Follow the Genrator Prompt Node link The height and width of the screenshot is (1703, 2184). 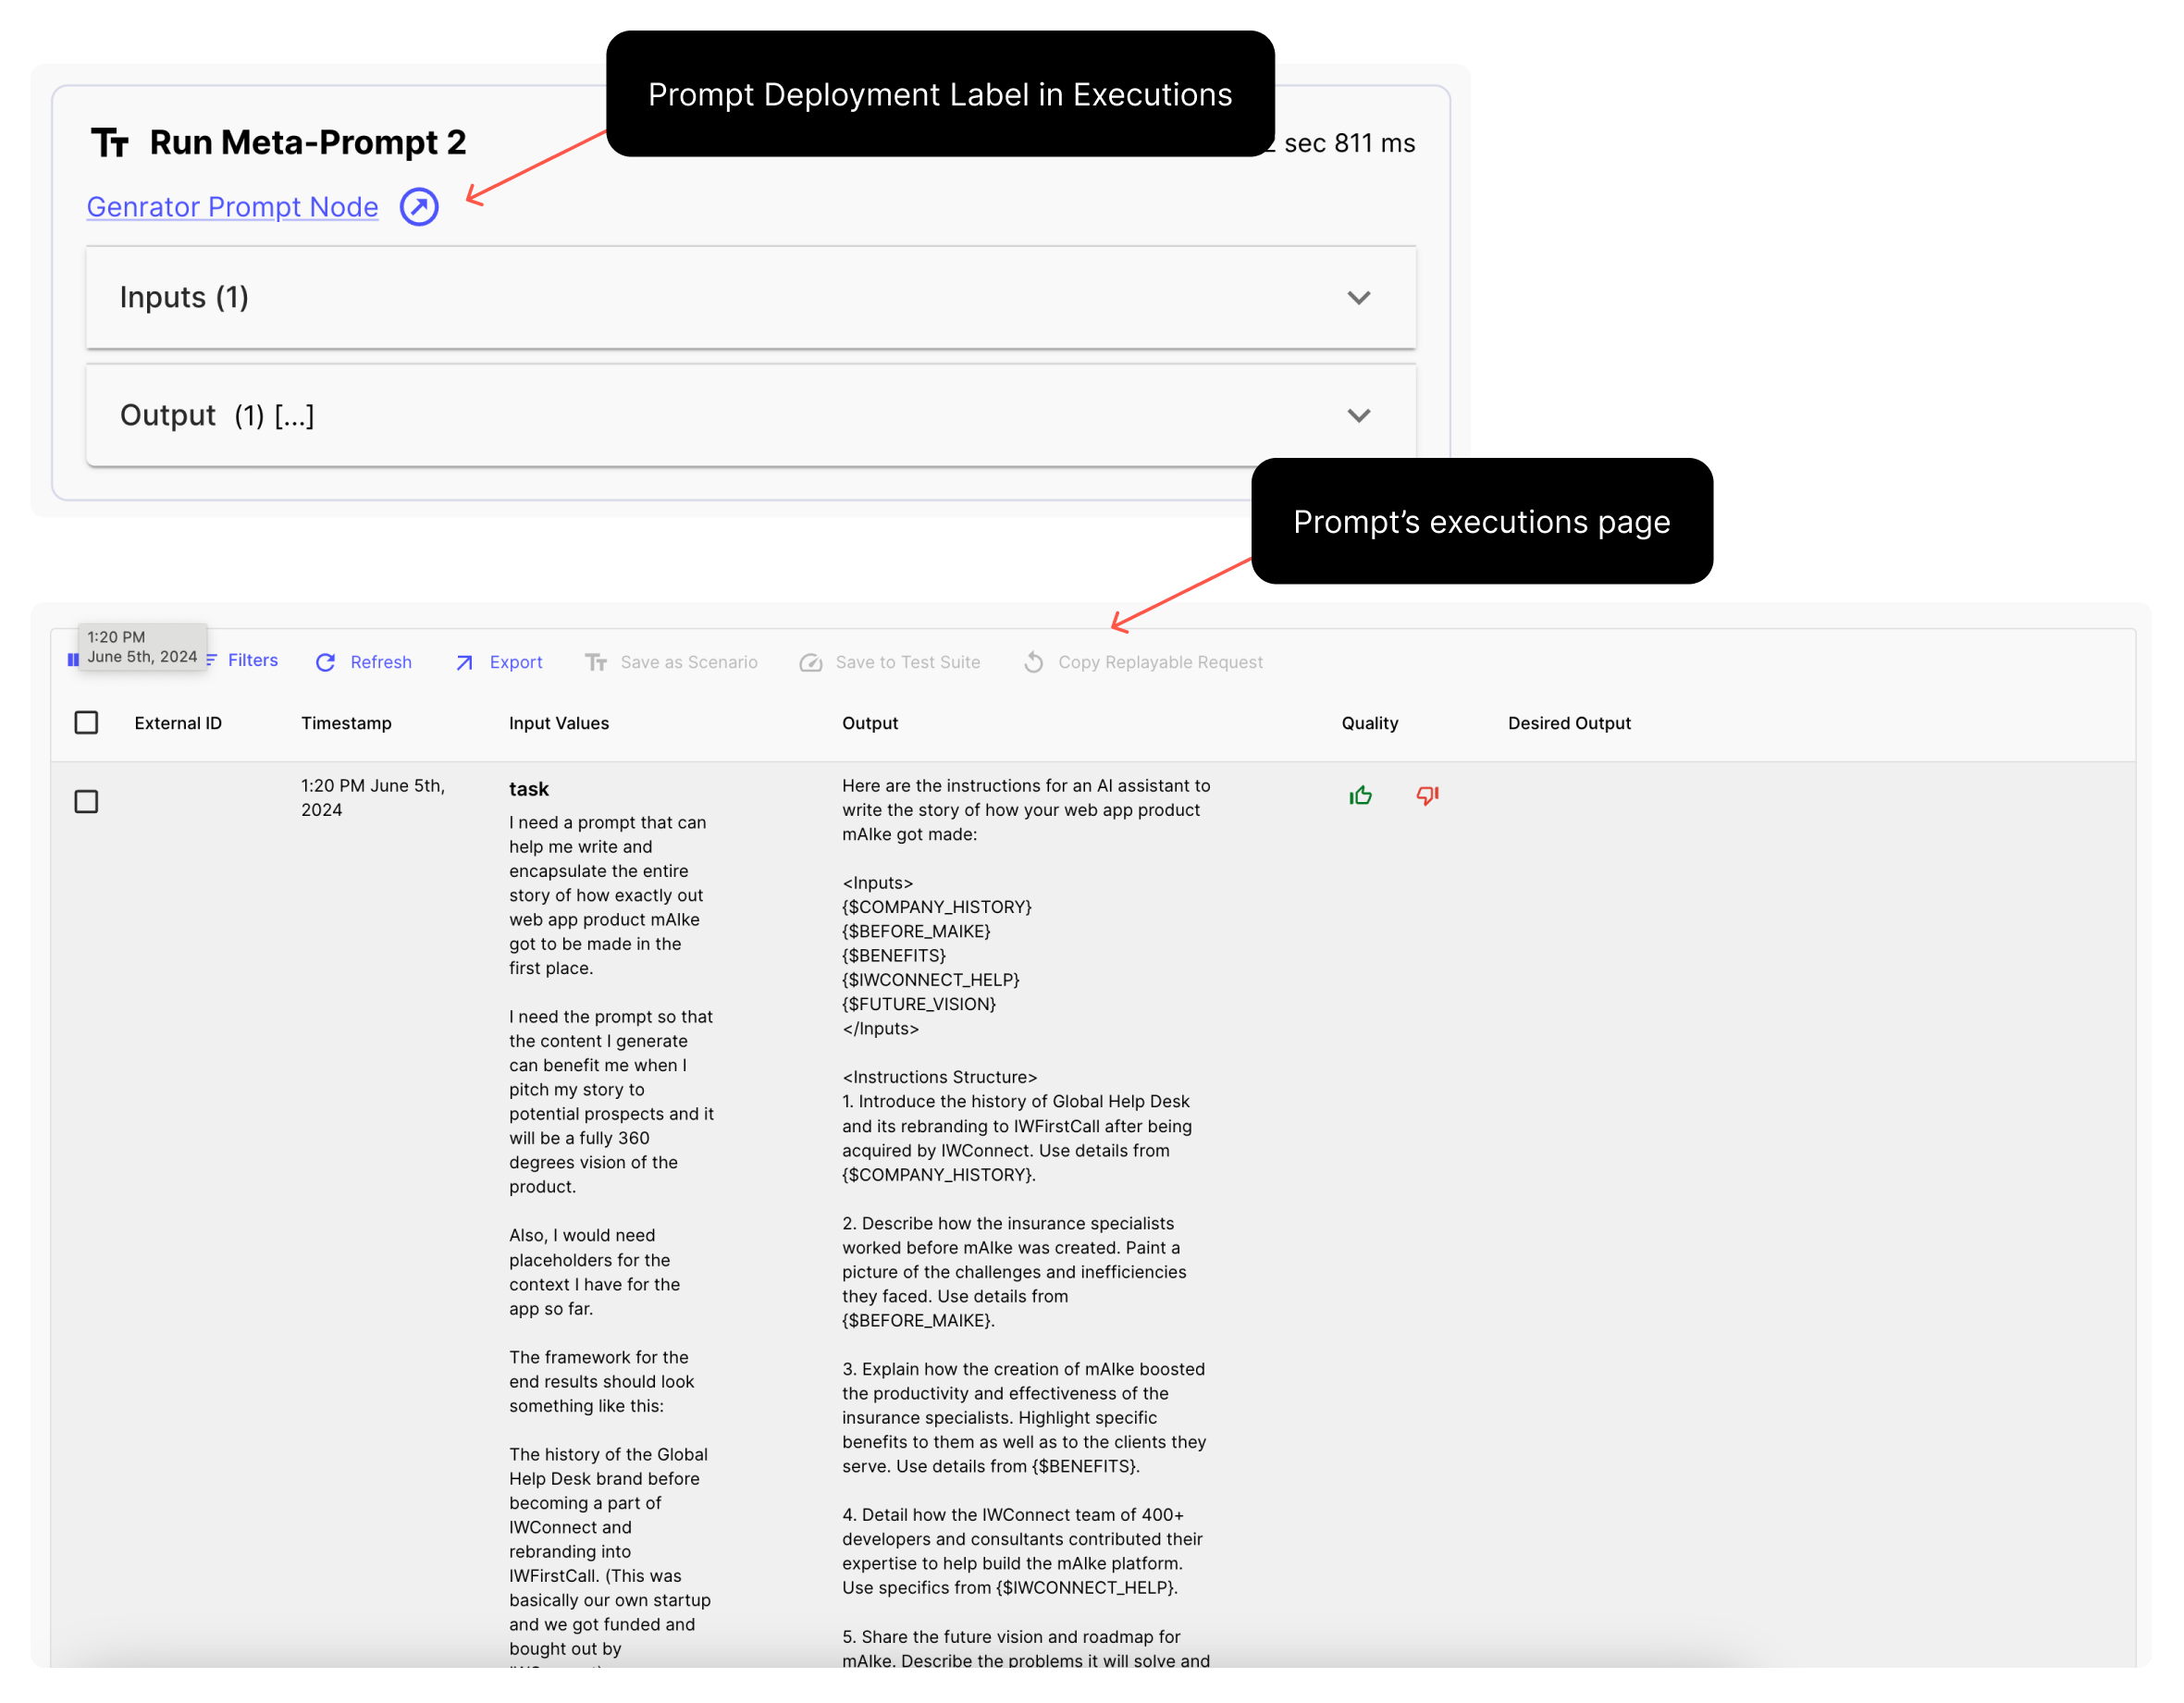232,207
